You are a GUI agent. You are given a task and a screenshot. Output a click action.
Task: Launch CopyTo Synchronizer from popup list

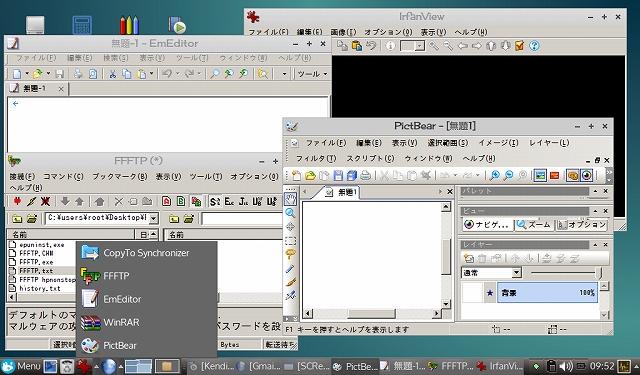pos(146,253)
